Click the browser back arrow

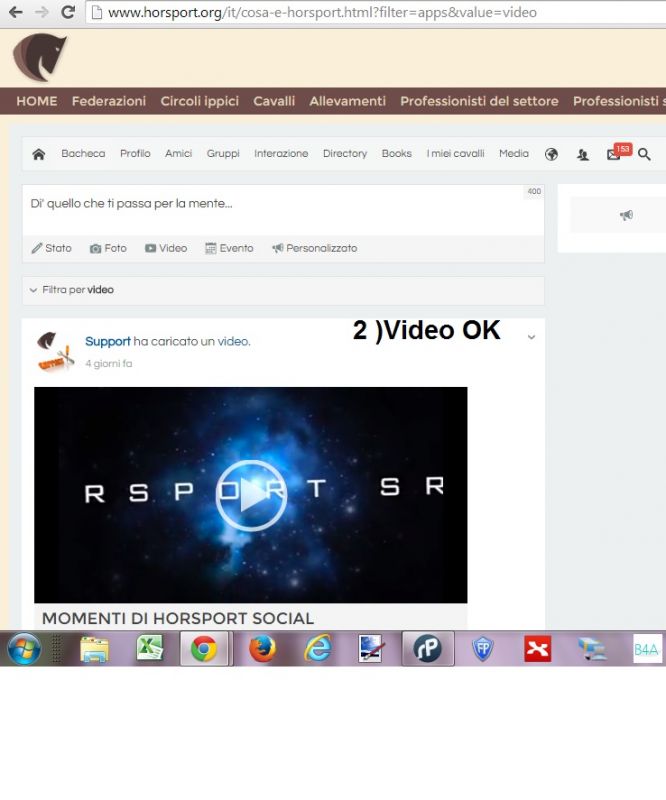15,12
